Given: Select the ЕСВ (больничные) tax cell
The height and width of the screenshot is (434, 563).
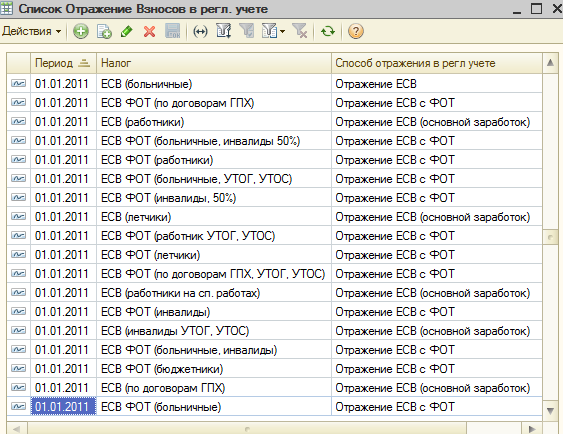Looking at the screenshot, I should pyautogui.click(x=214, y=84).
